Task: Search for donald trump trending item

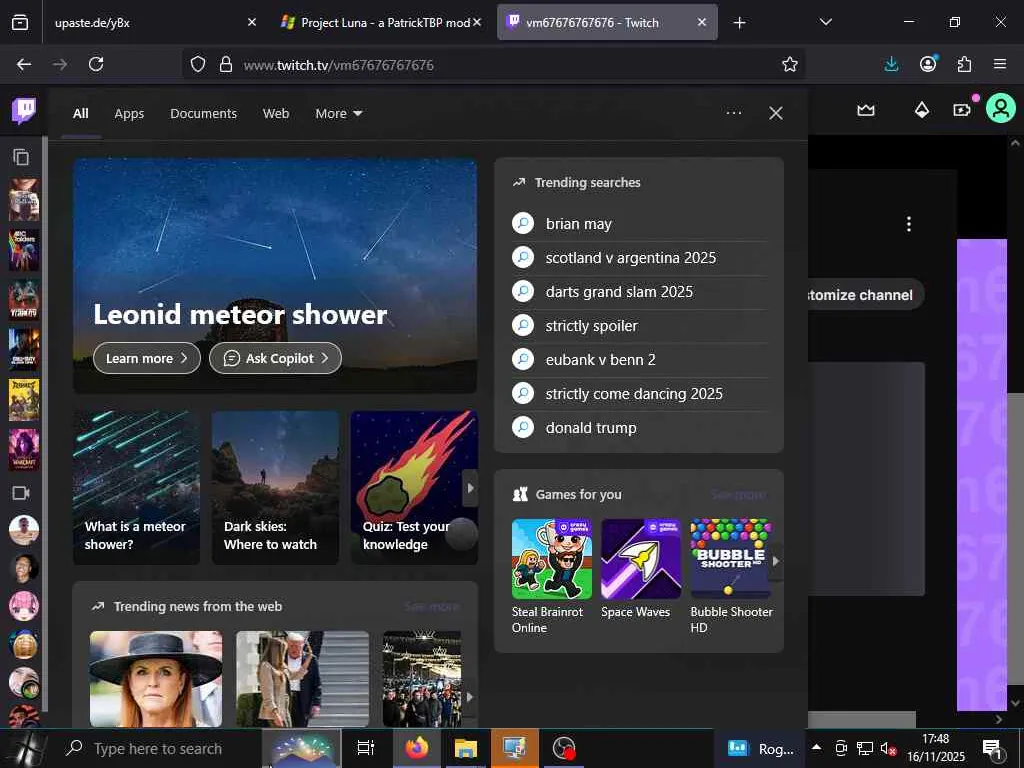Action: [639, 427]
